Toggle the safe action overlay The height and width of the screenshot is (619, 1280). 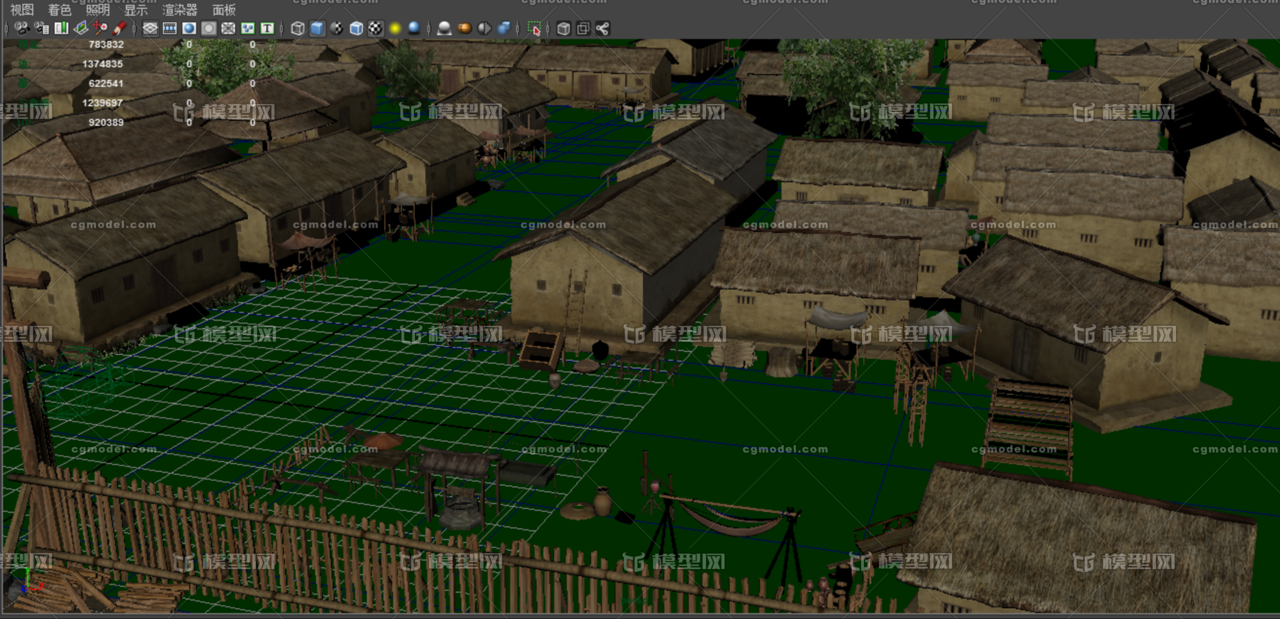coord(247,28)
